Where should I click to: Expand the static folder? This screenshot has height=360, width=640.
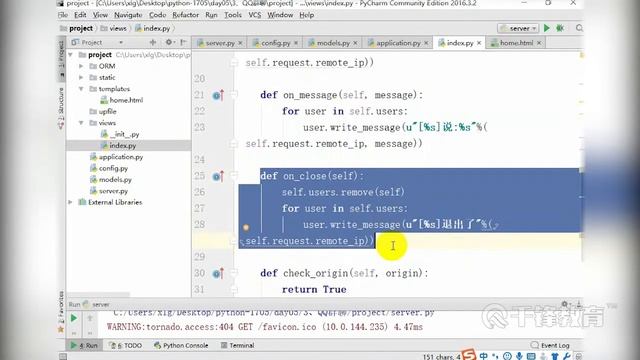(81, 78)
